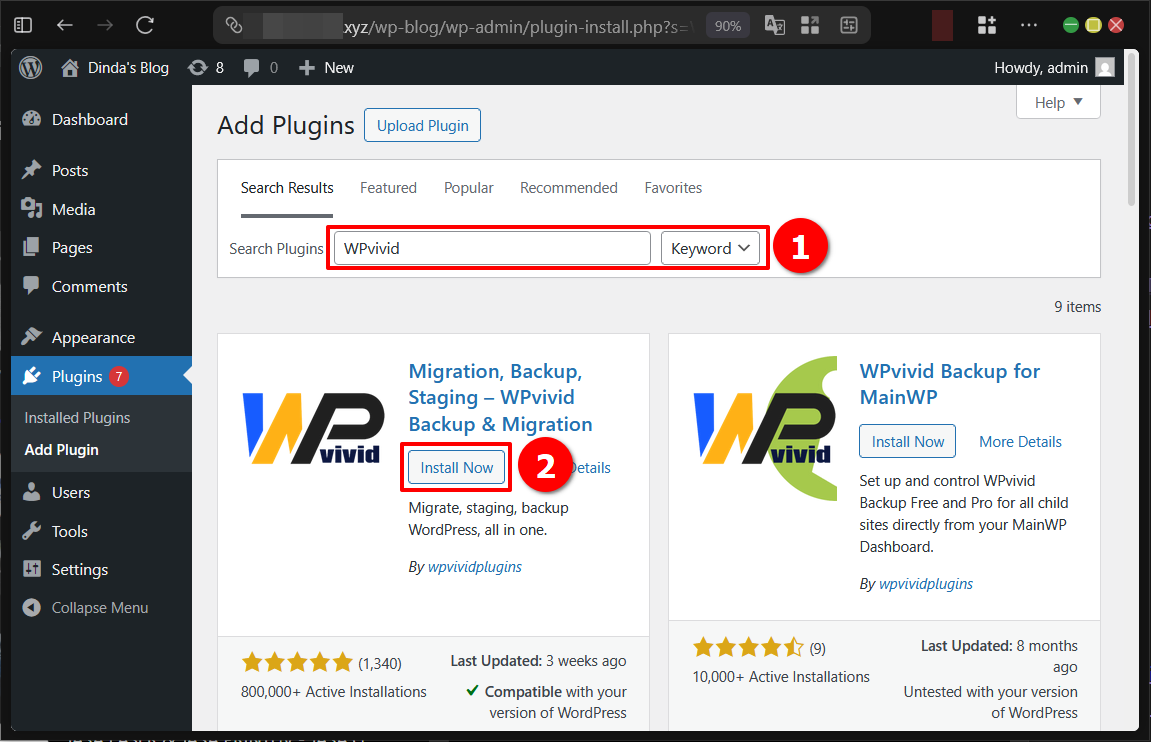The height and width of the screenshot is (742, 1151).
Task: Install WPvivid Backup for MainWP
Action: (906, 441)
